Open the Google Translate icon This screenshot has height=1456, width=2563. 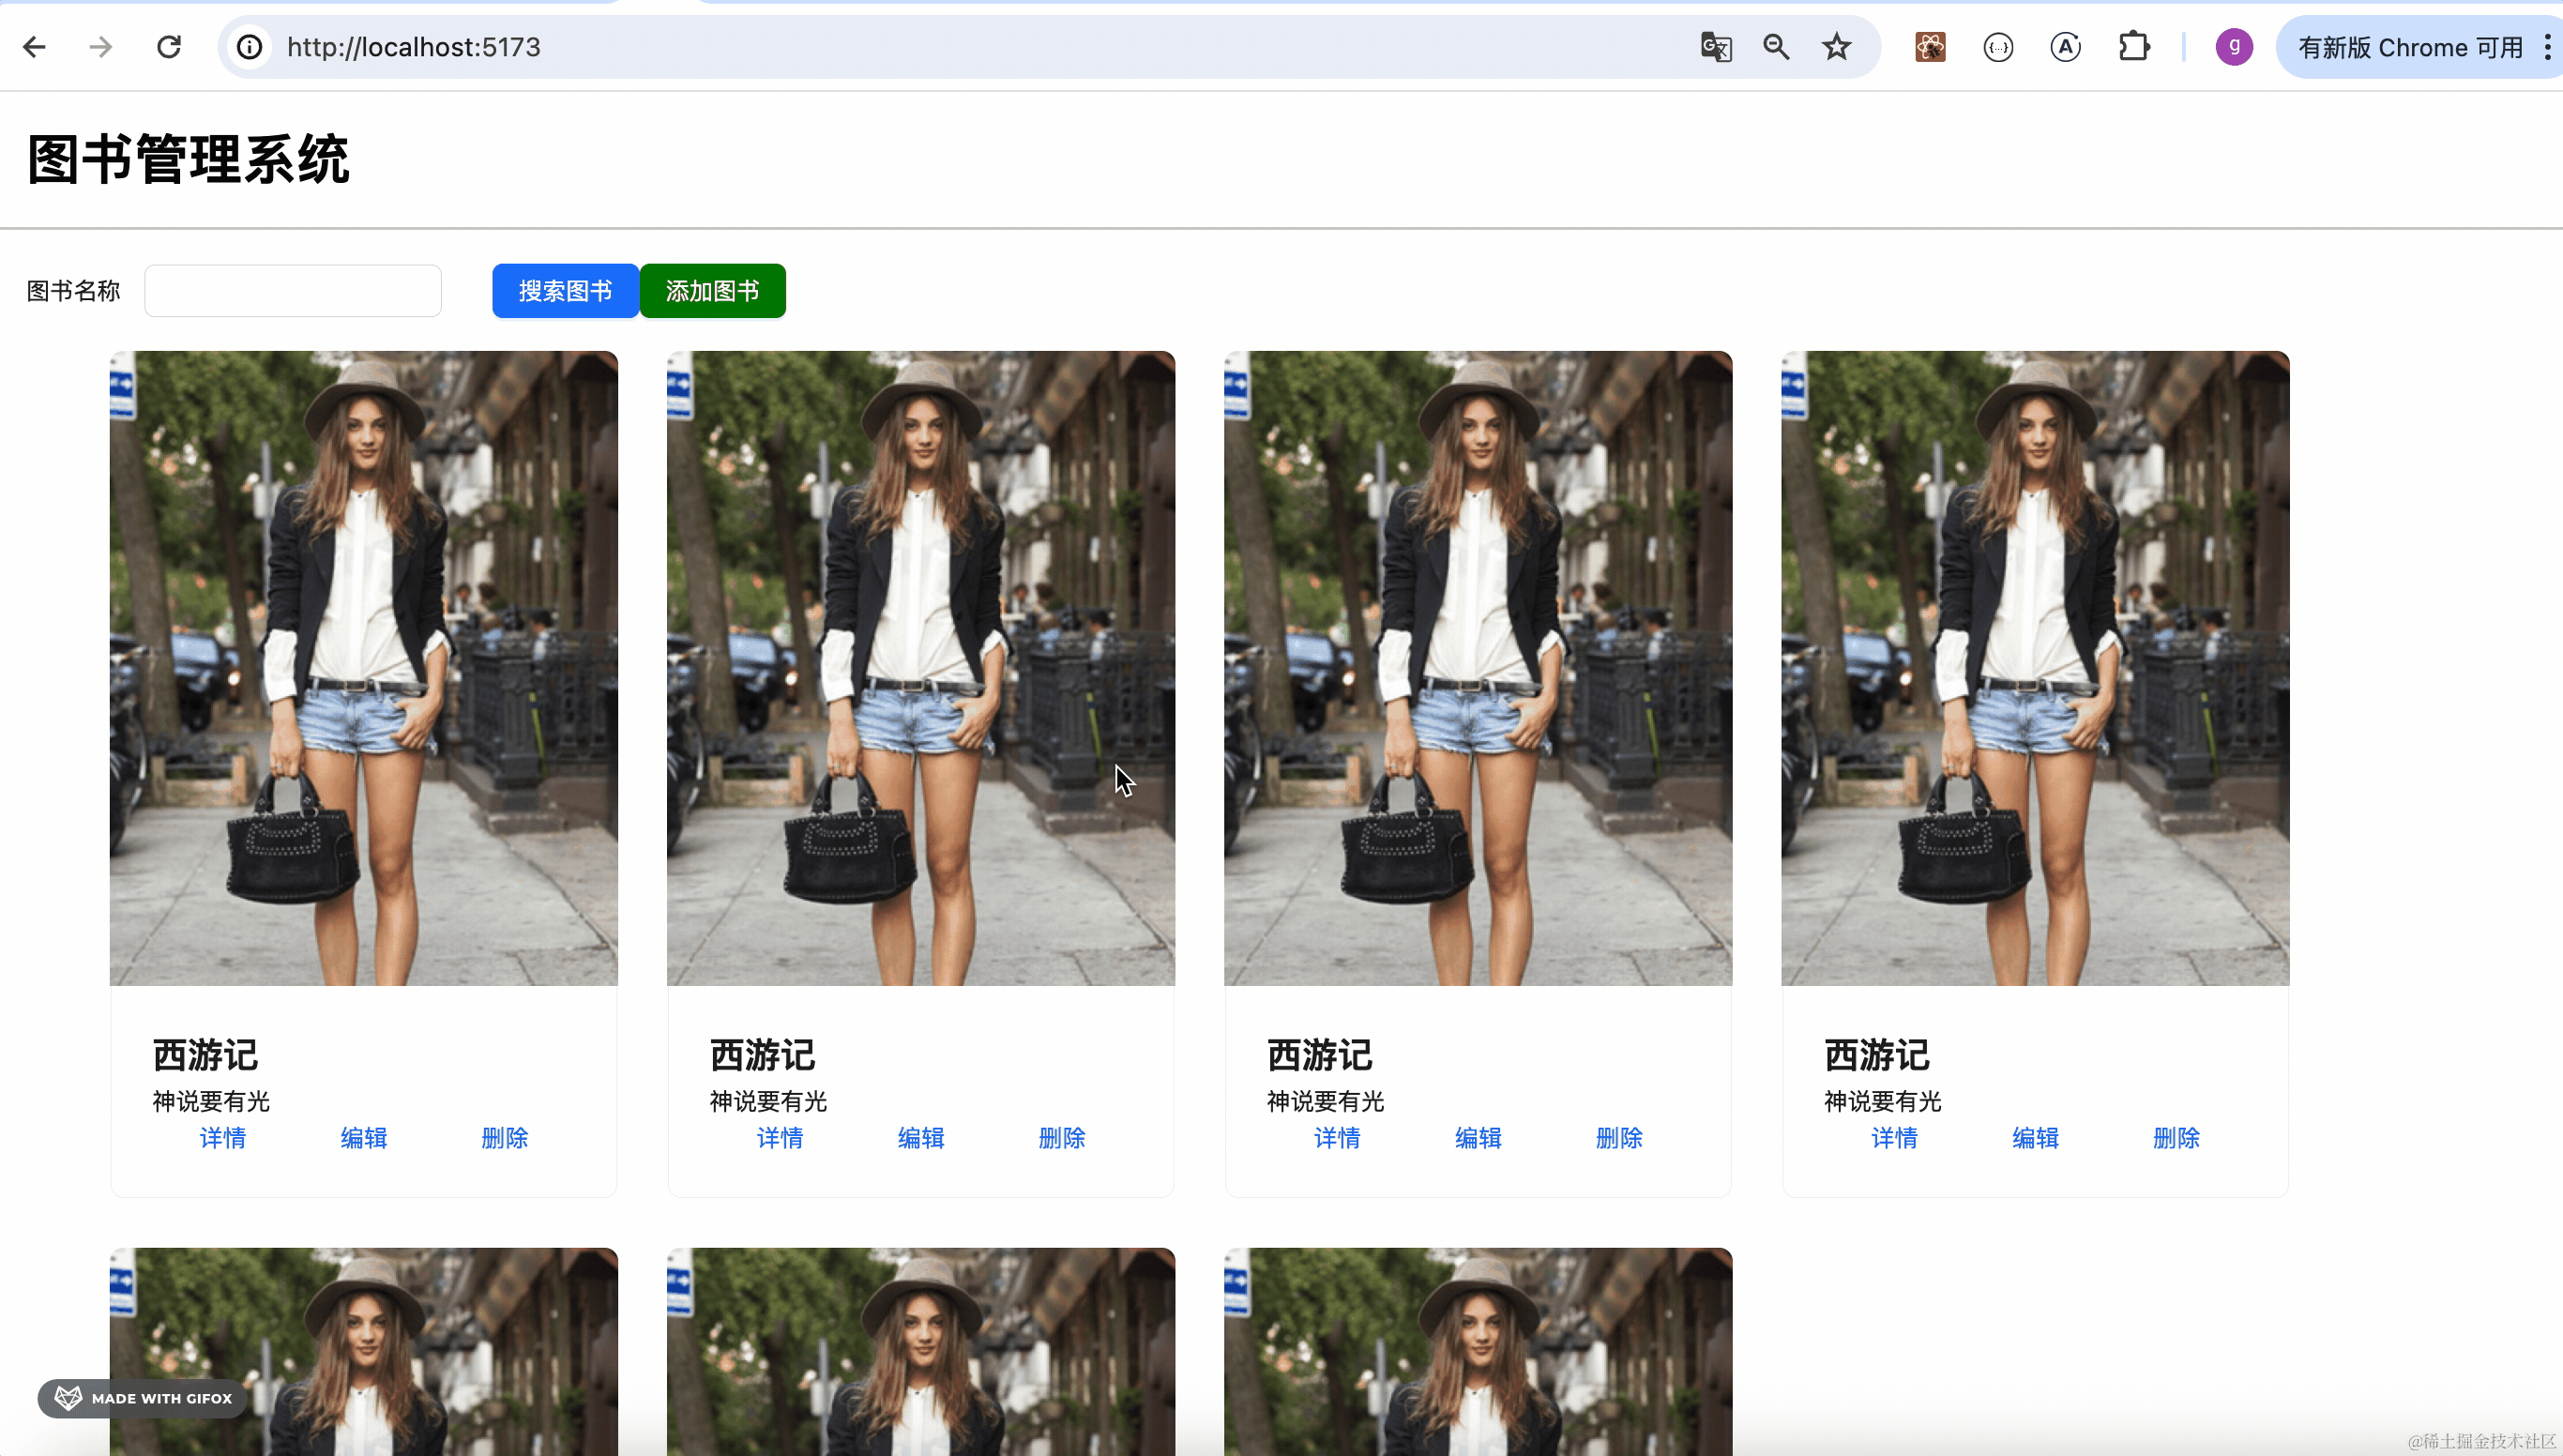(1716, 47)
